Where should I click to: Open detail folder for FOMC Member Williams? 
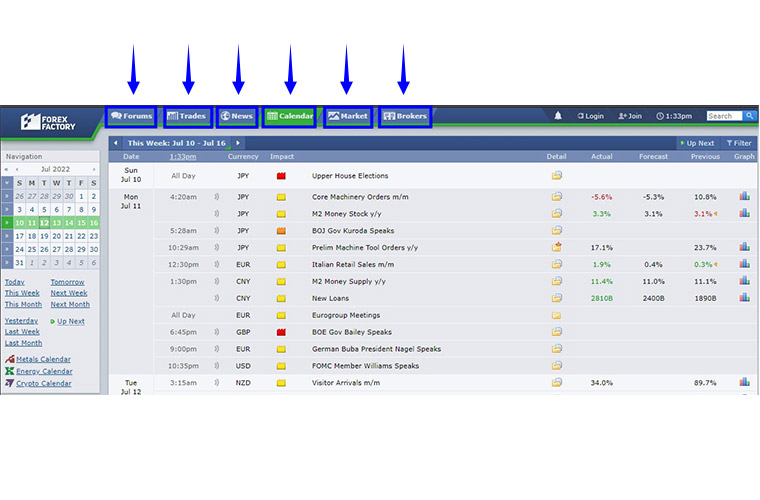(556, 366)
